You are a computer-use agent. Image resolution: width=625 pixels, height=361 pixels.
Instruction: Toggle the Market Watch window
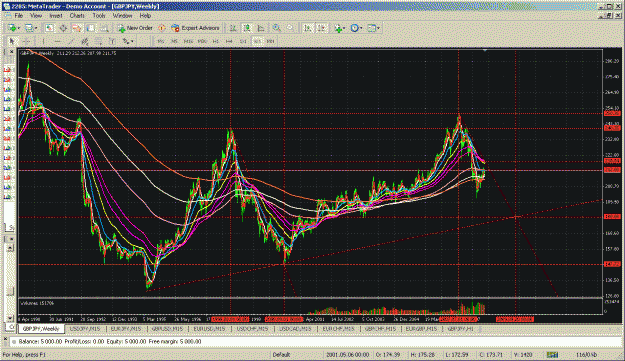49,28
